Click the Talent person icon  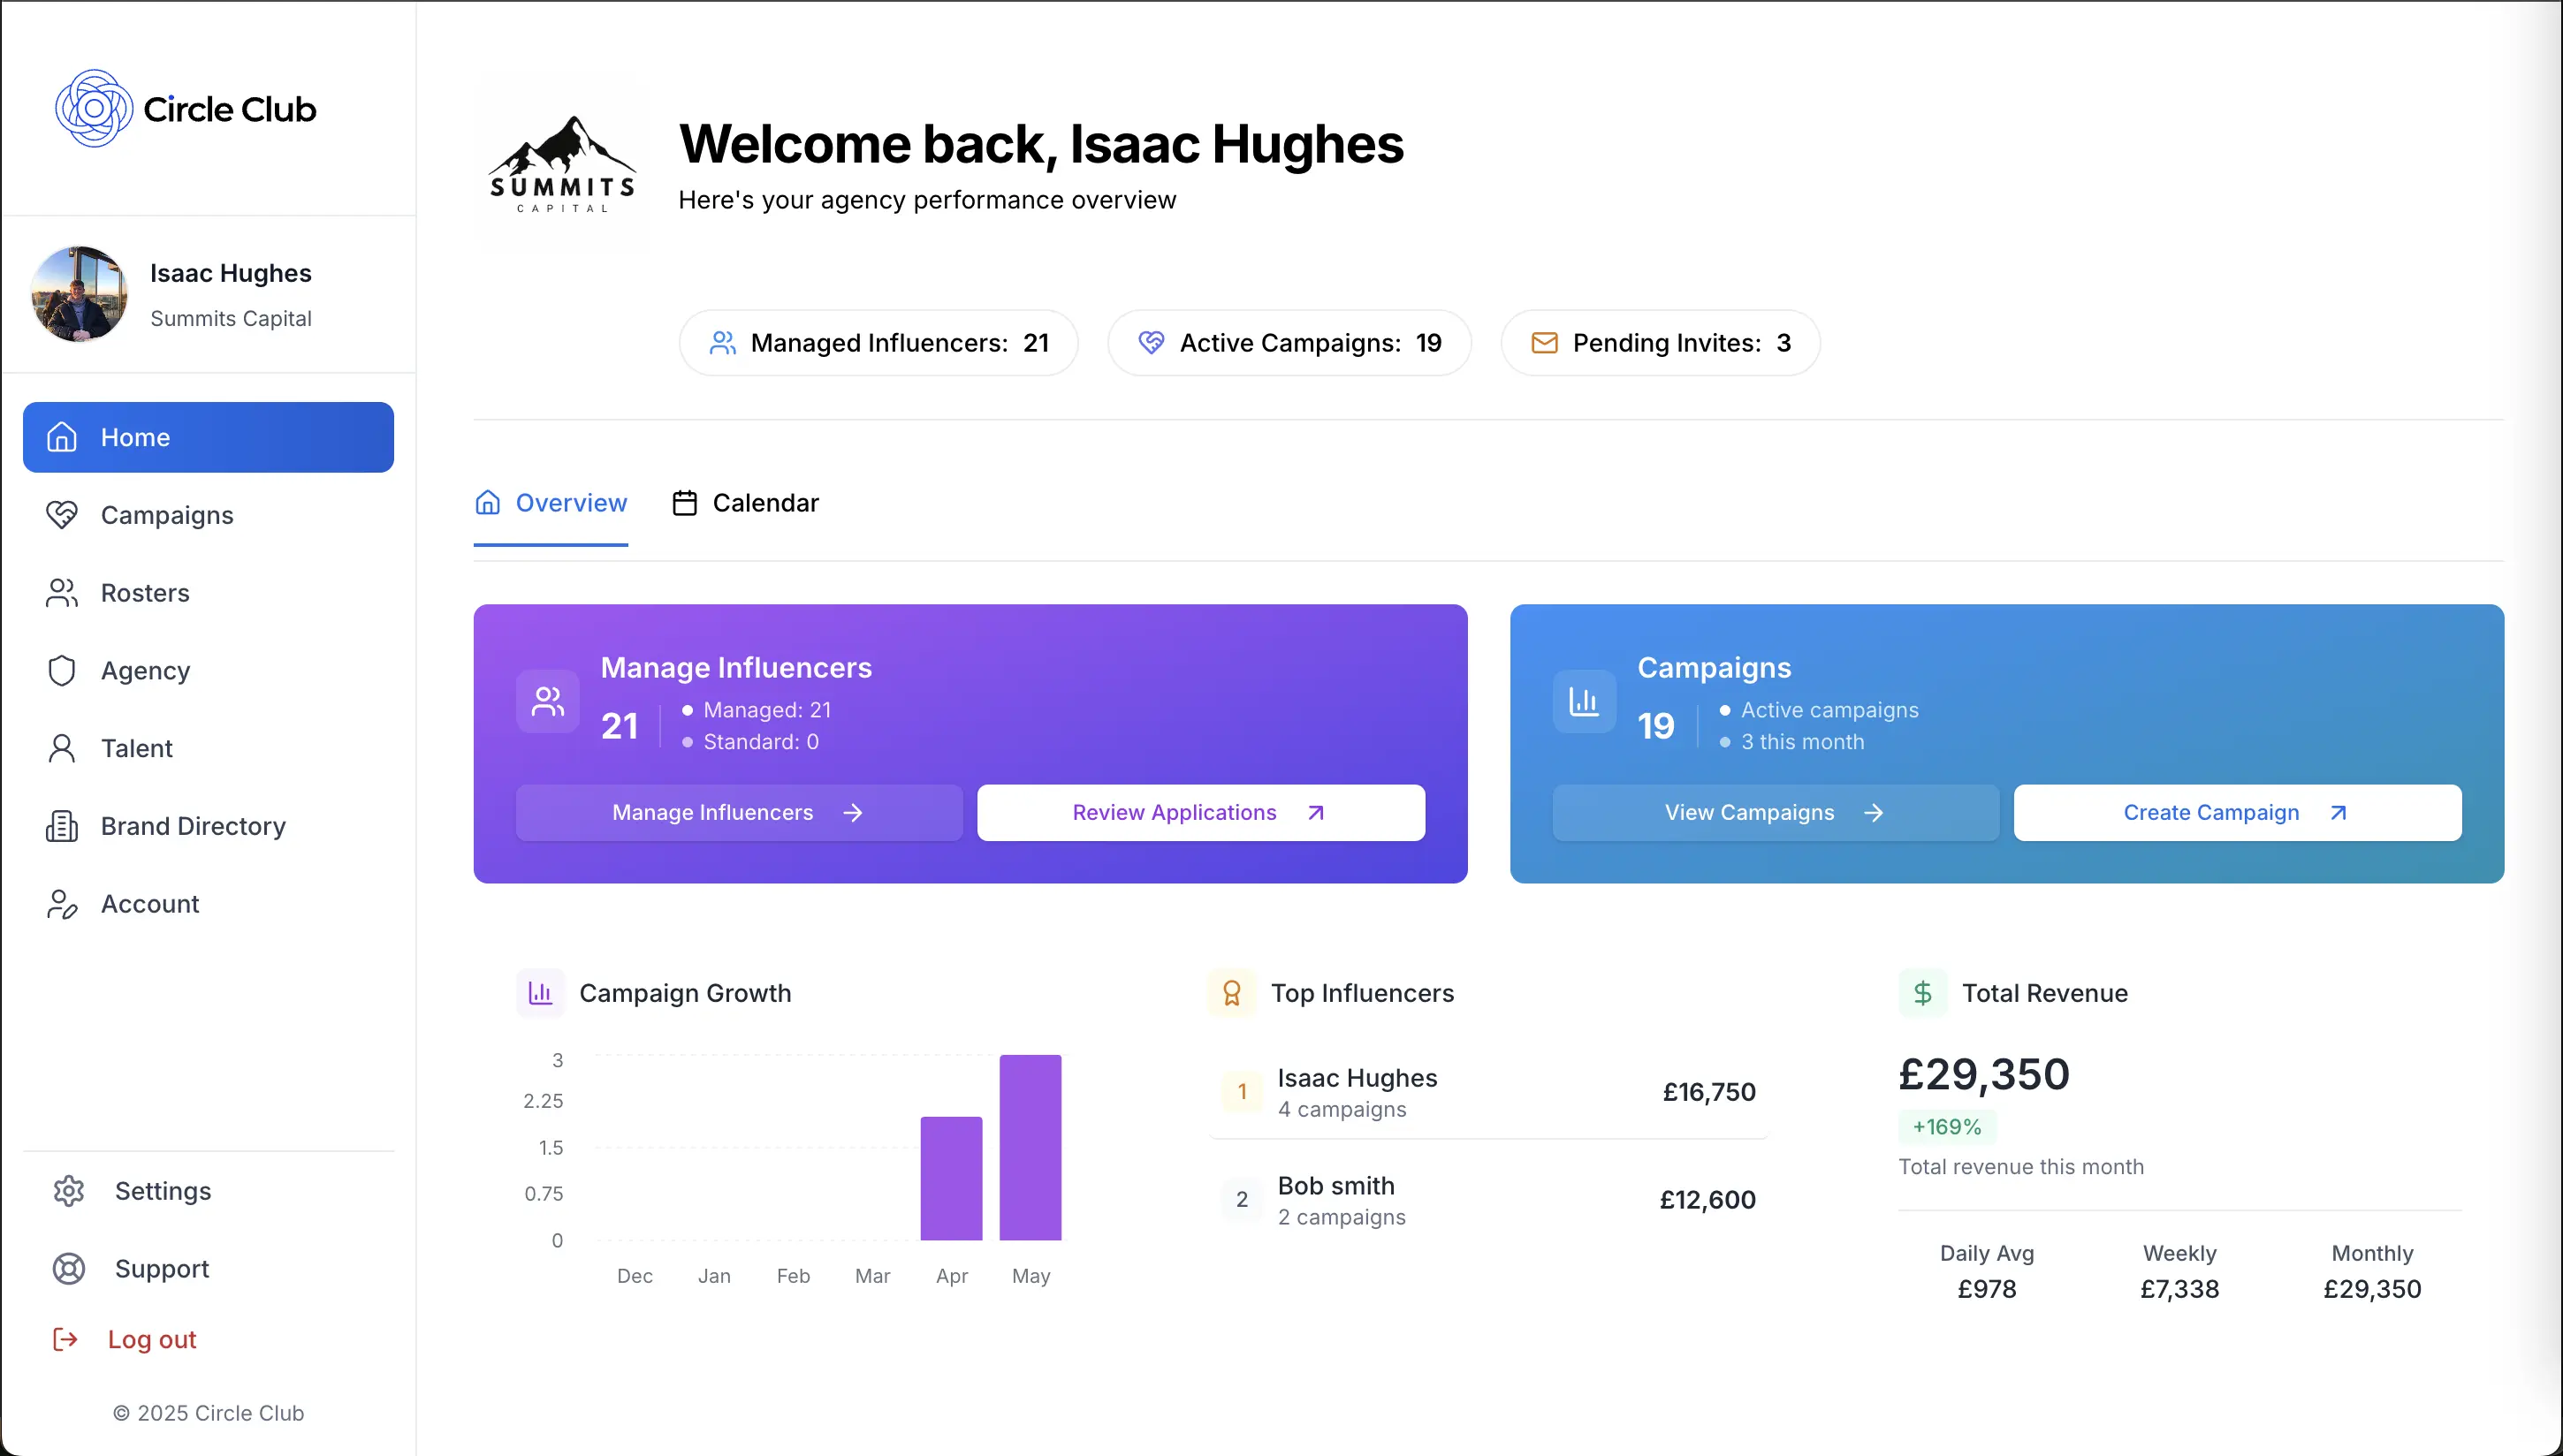tap(62, 748)
